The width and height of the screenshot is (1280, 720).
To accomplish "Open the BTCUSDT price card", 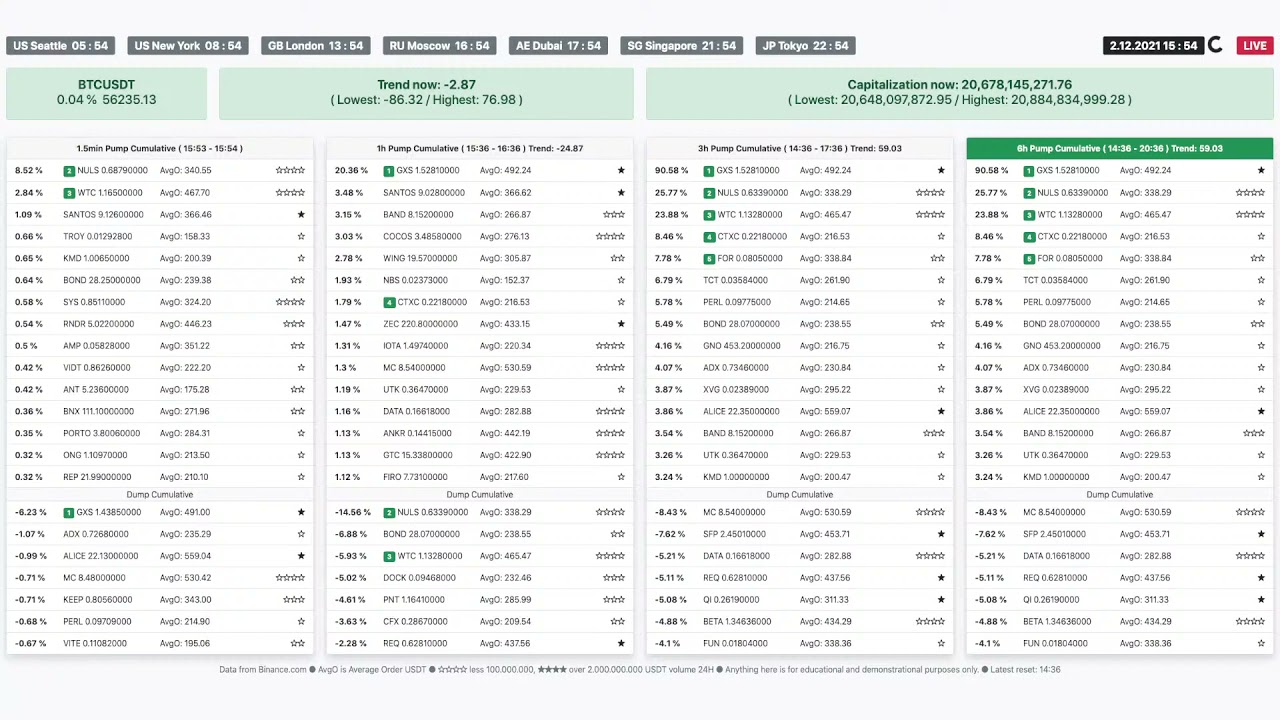I will click(106, 93).
